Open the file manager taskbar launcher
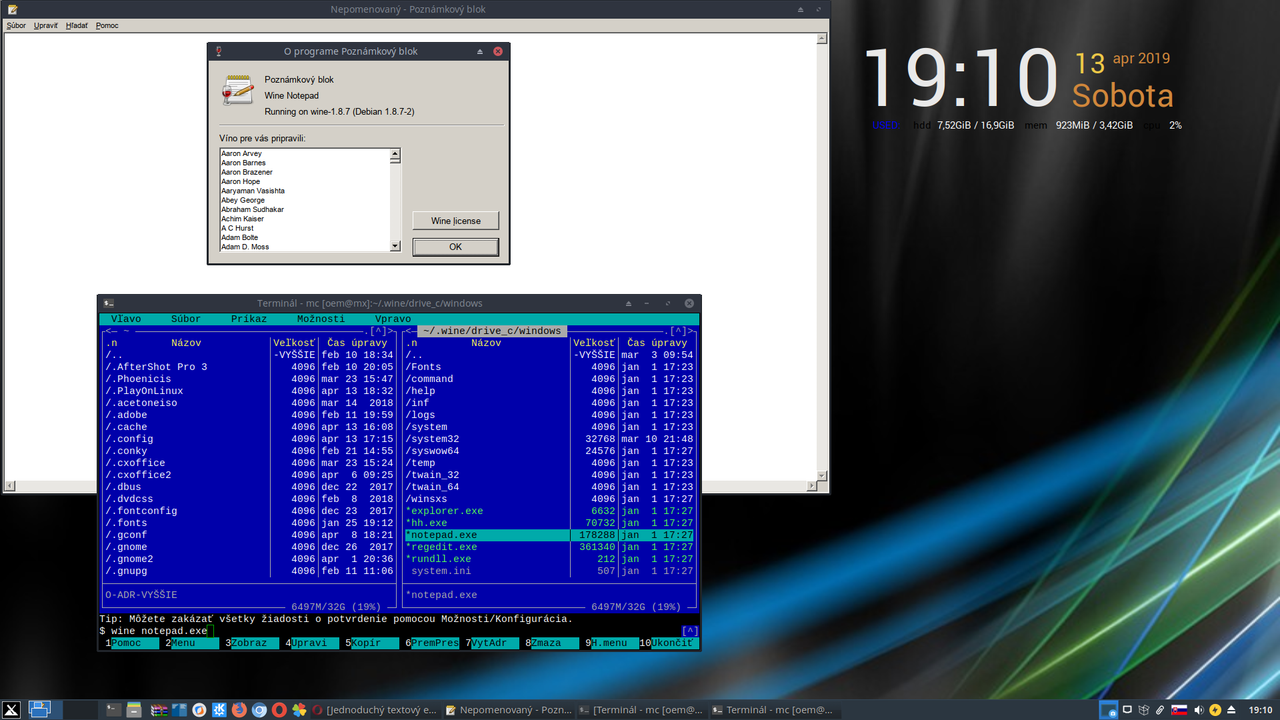The width and height of the screenshot is (1280, 720). tap(133, 710)
